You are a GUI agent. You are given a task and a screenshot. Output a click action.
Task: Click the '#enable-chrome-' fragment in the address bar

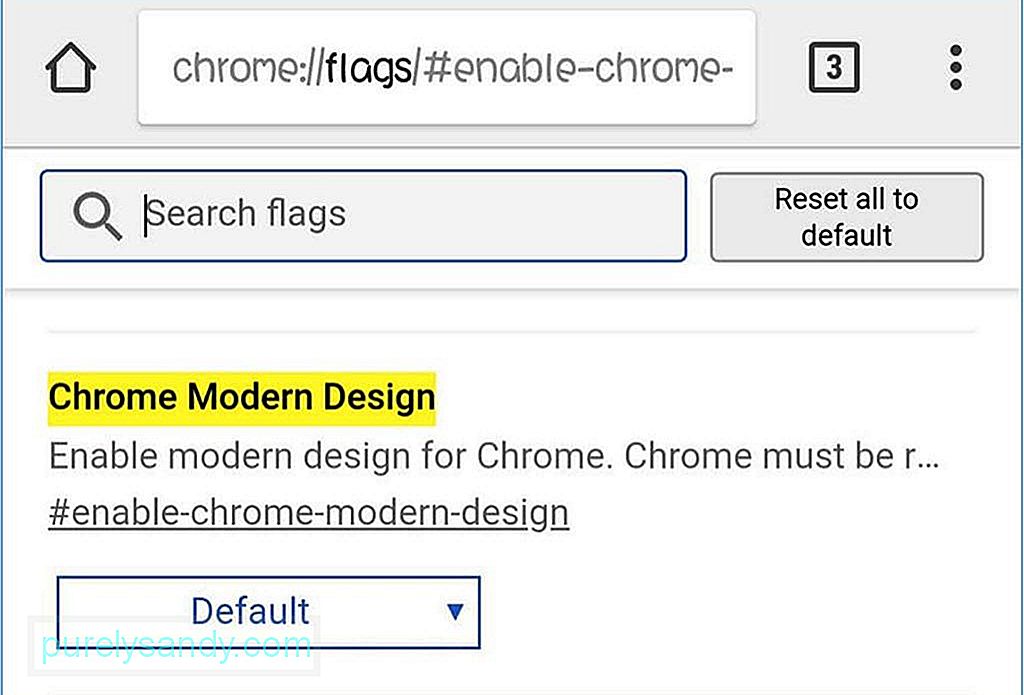[x=578, y=68]
